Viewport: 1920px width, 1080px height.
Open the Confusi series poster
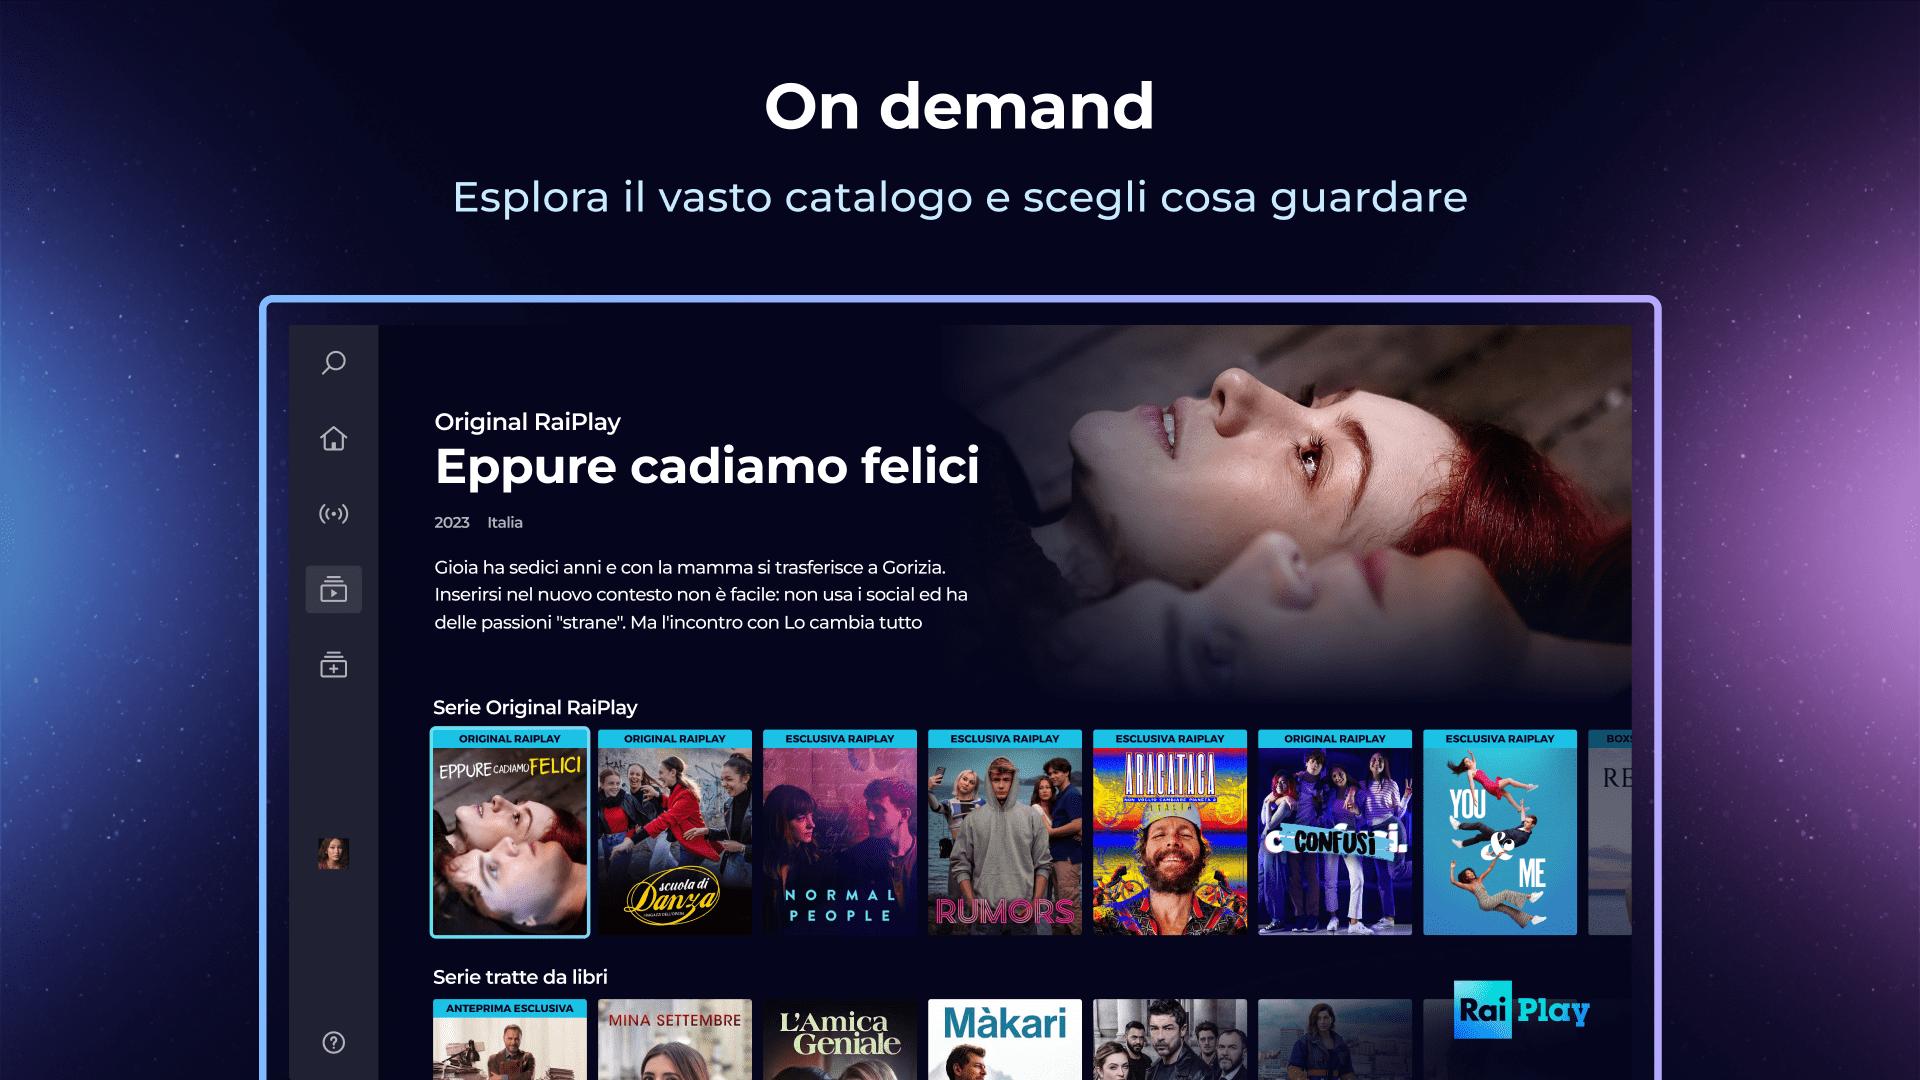1335,833
